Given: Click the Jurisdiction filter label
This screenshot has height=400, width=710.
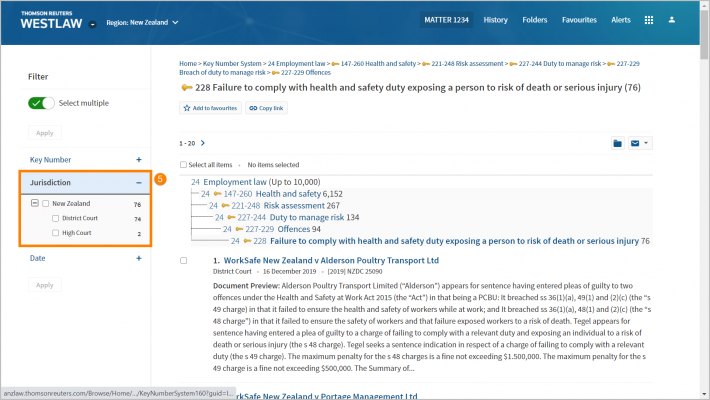Looking at the screenshot, I should click(50, 183).
